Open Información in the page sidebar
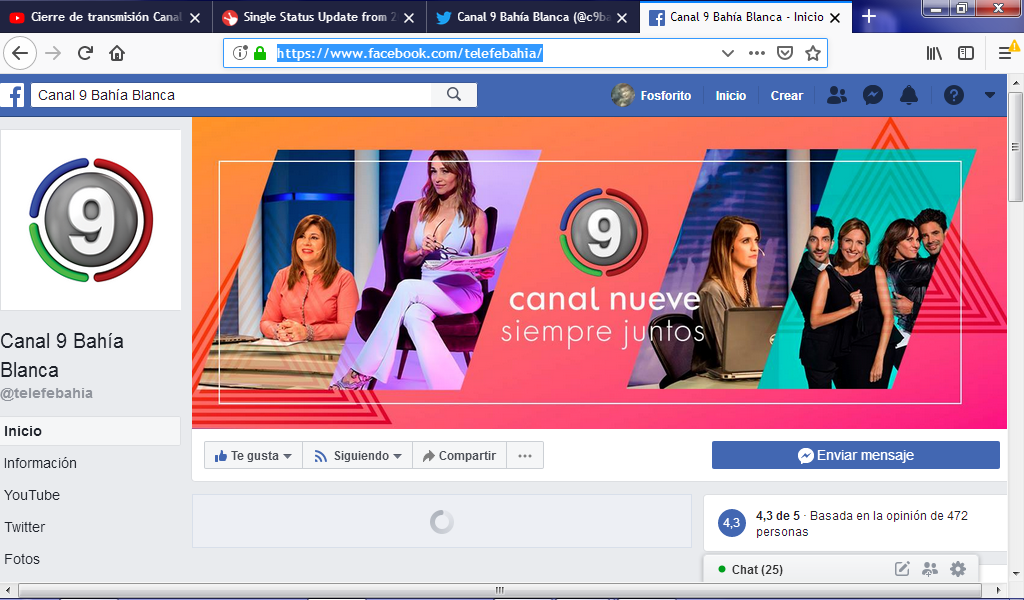Screen dimensions: 1024x600 [x=40, y=463]
